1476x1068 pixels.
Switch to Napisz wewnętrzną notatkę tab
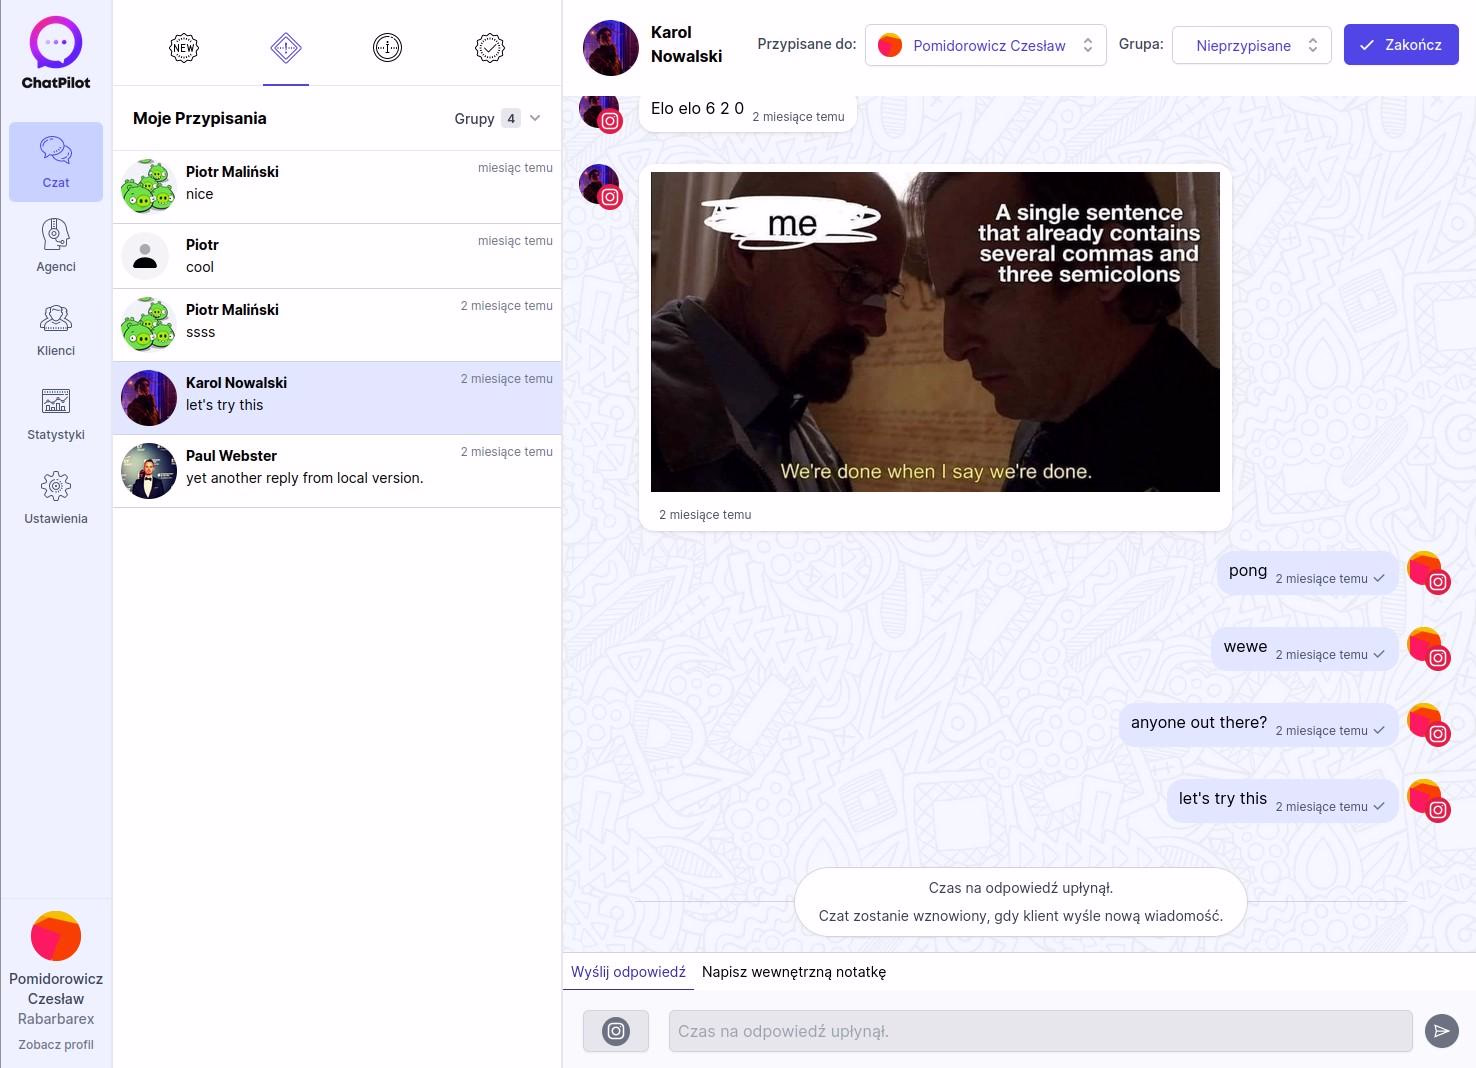point(793,972)
